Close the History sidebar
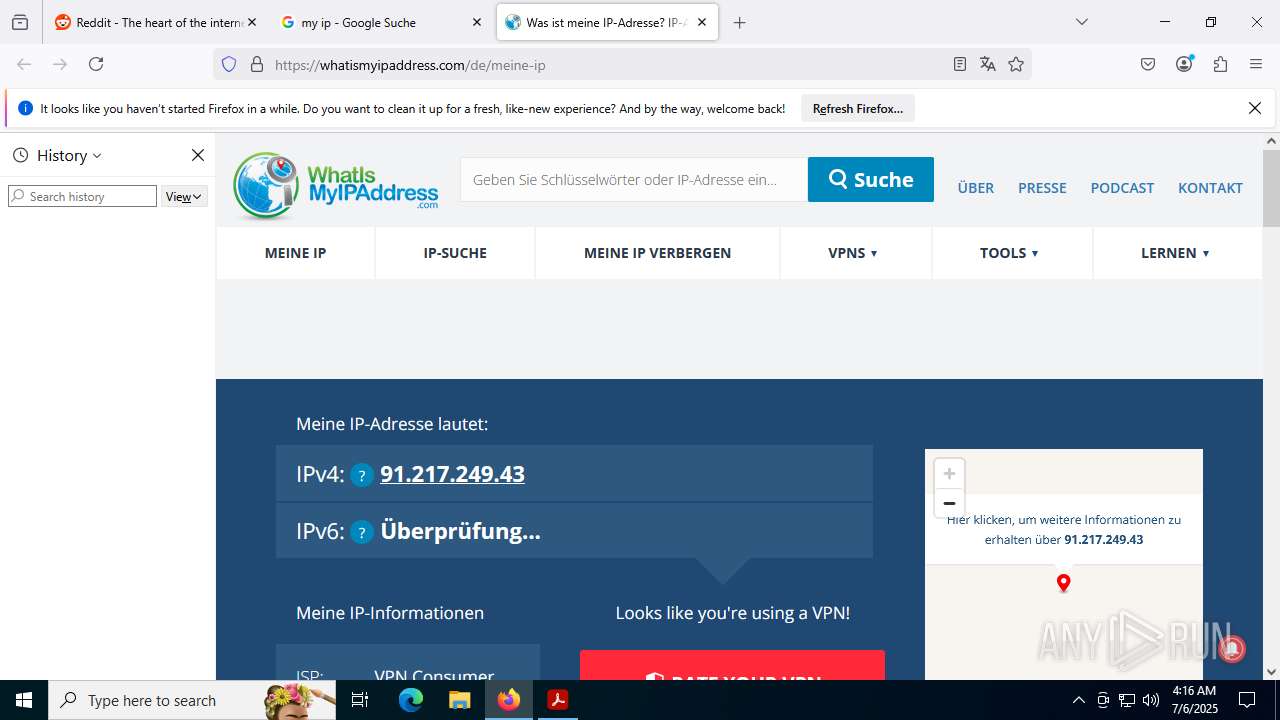The height and width of the screenshot is (720, 1280). tap(198, 155)
